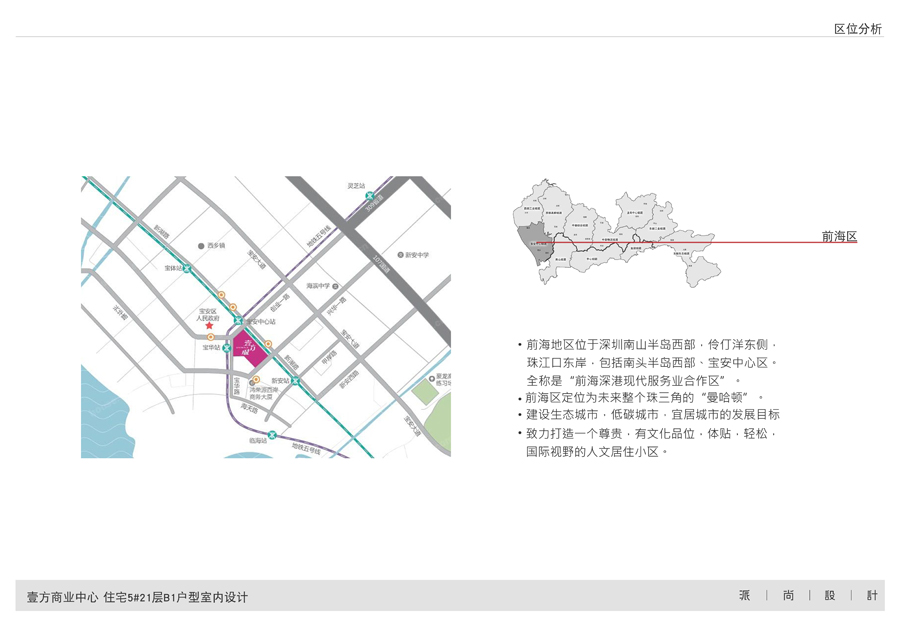
Task: Click the footer title 壹方商业中心 住宅5#21层B1户型室内设计
Action: coord(137,597)
